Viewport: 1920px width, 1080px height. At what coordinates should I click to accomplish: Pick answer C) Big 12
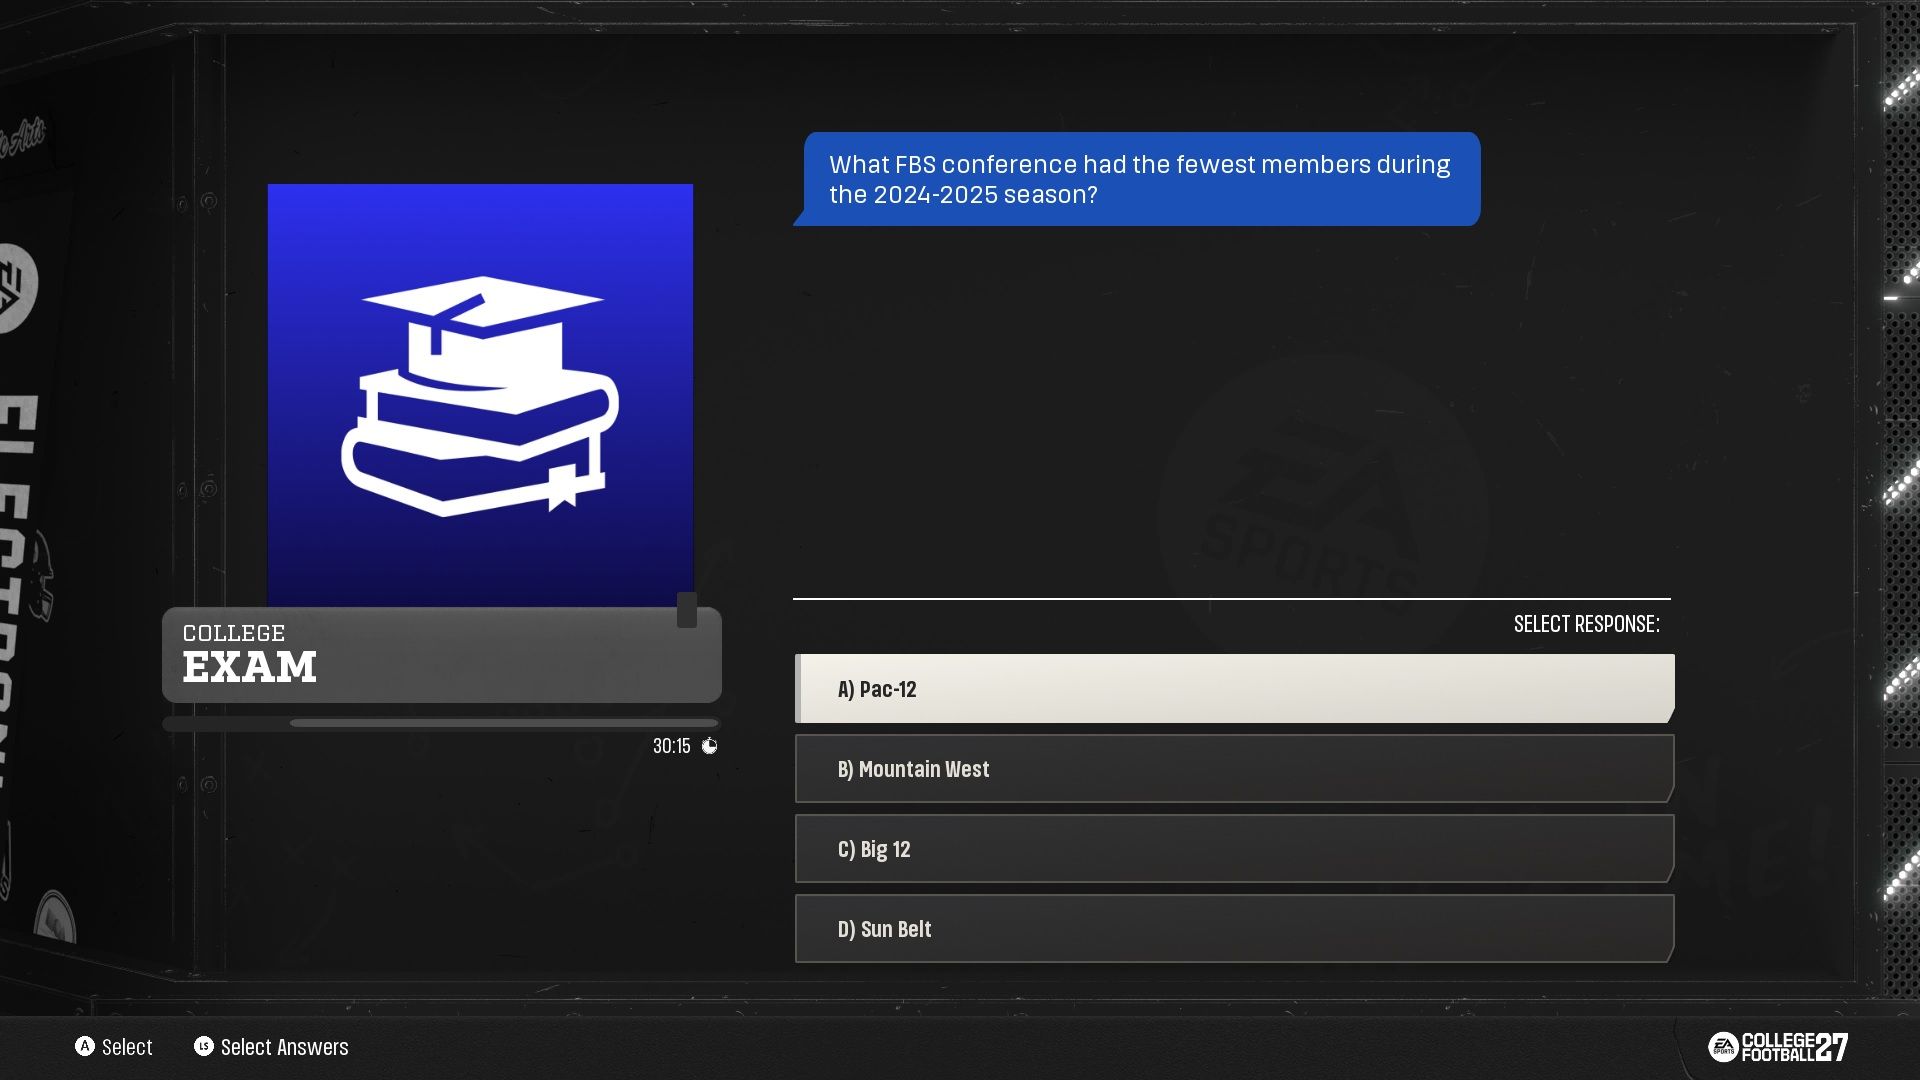point(1234,849)
